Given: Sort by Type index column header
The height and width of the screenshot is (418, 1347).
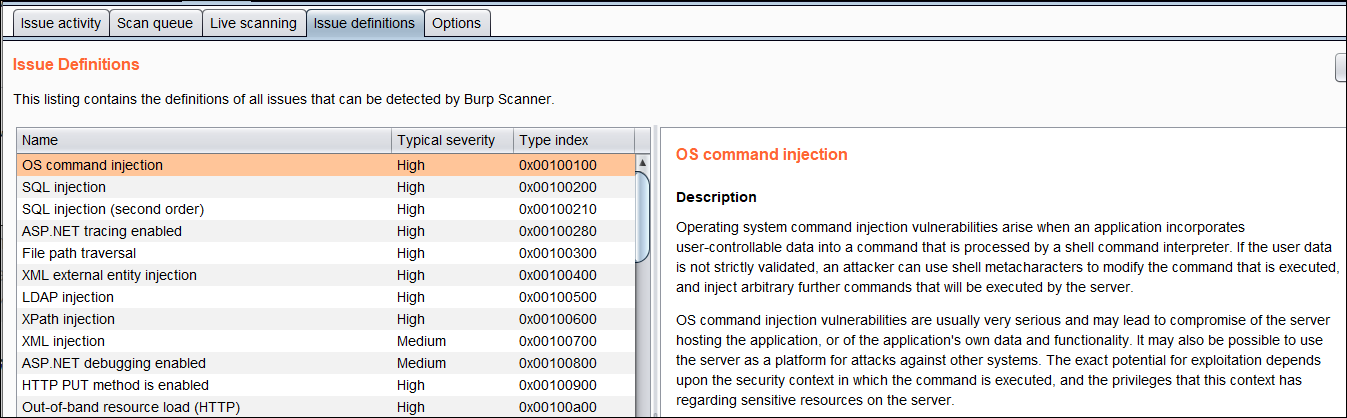Looking at the screenshot, I should click(x=573, y=140).
